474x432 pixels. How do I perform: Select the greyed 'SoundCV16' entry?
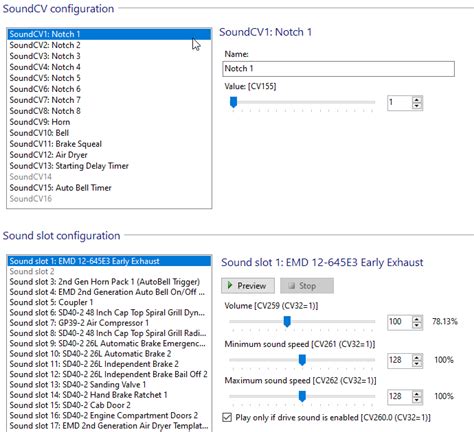[x=109, y=199]
